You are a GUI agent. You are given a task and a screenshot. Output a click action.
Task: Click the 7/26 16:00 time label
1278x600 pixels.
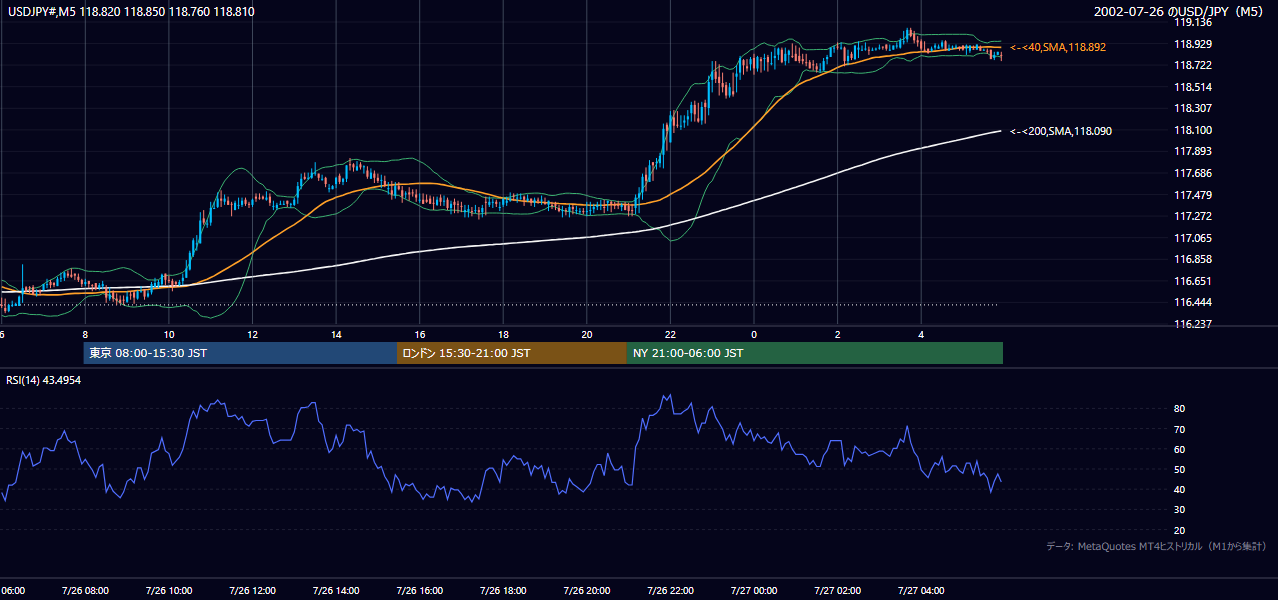(419, 591)
